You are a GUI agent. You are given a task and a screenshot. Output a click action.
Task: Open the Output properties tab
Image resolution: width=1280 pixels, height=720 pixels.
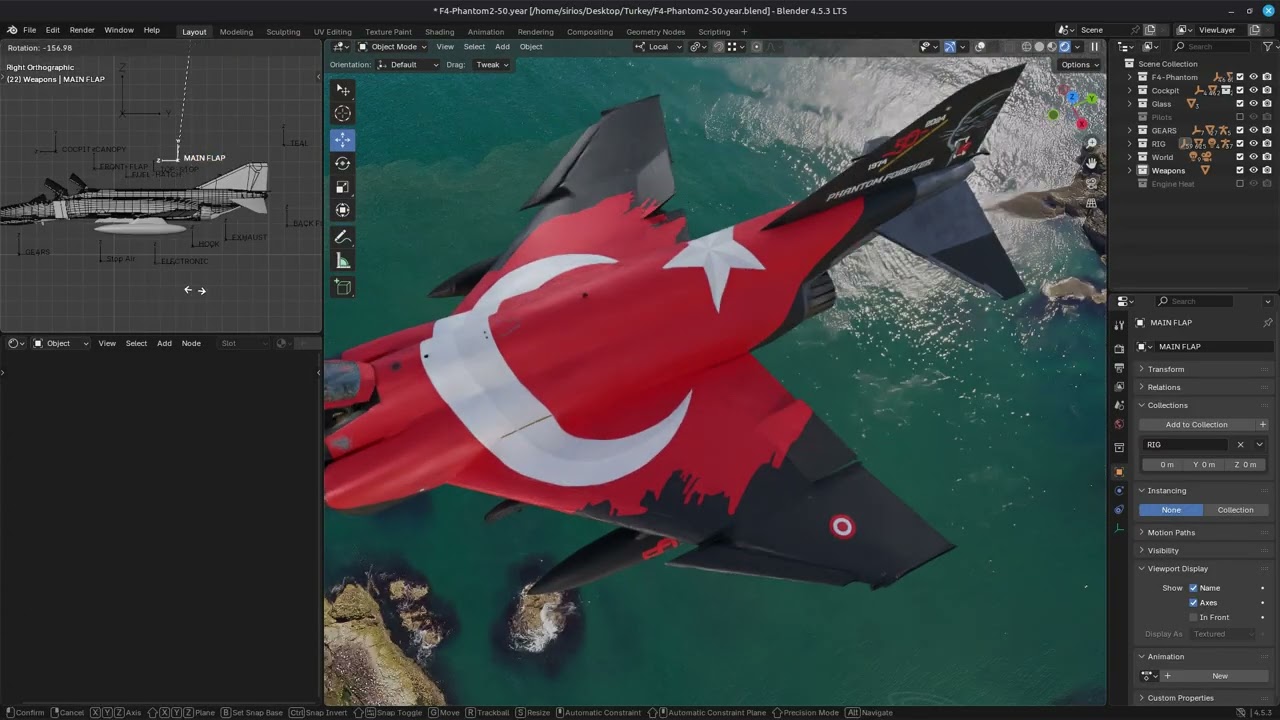[1119, 368]
